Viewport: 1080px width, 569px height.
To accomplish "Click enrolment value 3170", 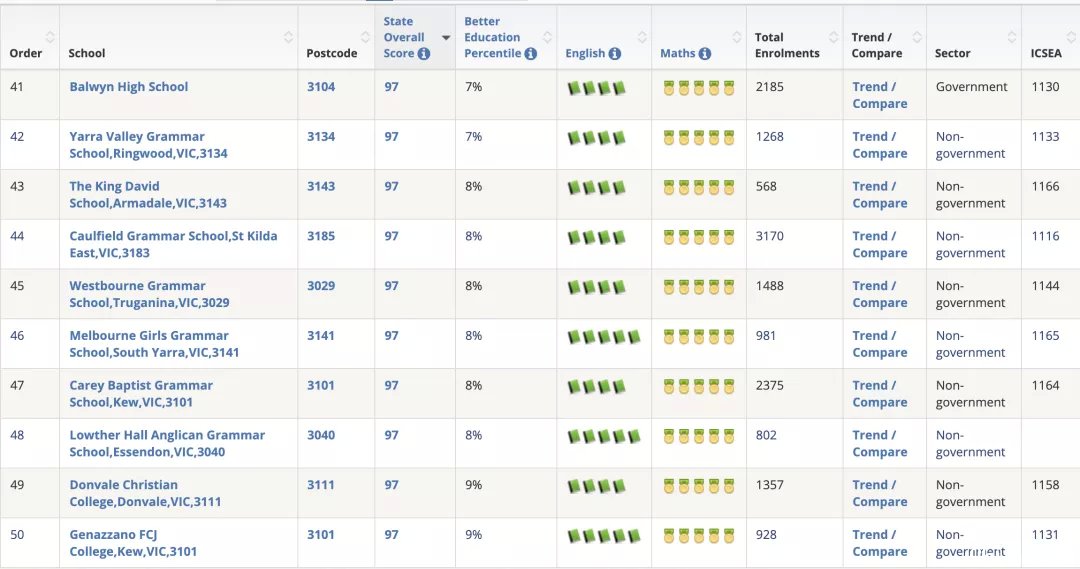I will pyautogui.click(x=769, y=236).
